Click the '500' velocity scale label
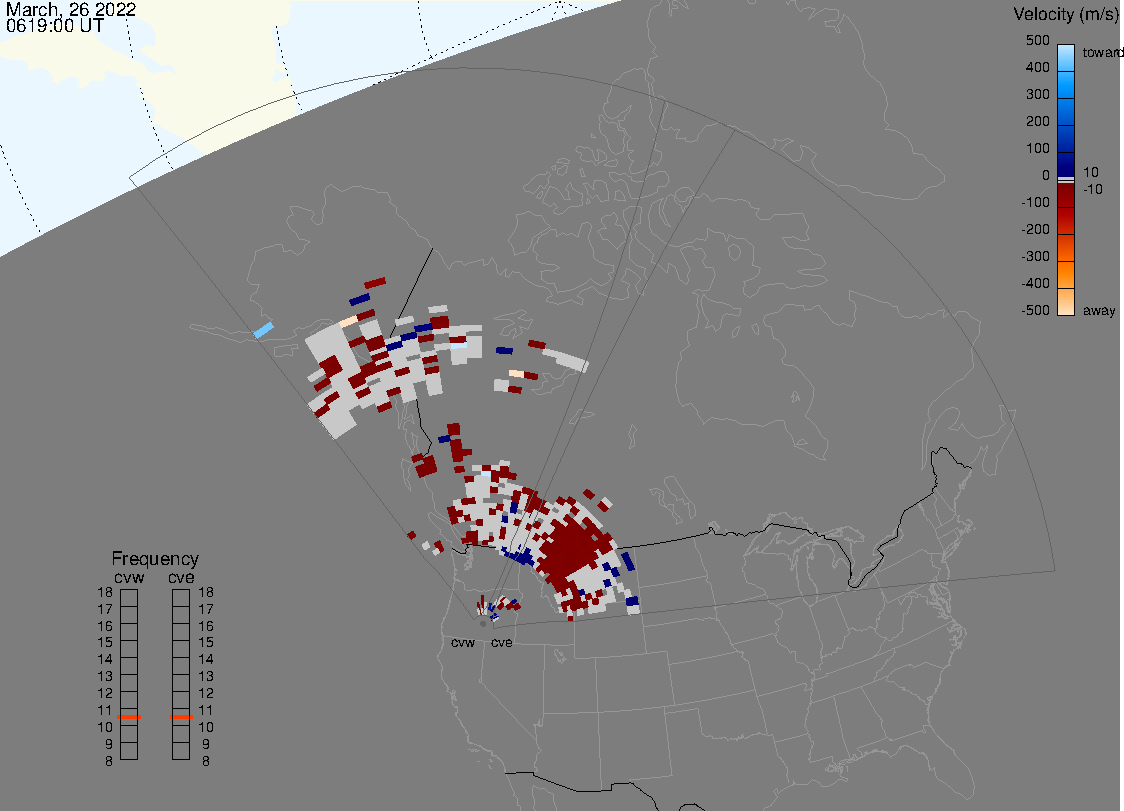 coord(1037,41)
